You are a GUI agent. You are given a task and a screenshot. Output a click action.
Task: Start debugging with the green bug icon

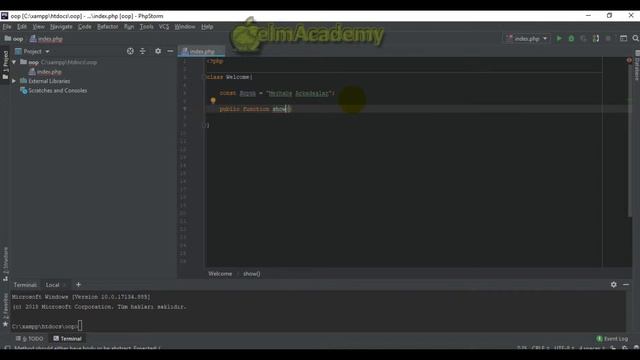pyautogui.click(x=571, y=38)
